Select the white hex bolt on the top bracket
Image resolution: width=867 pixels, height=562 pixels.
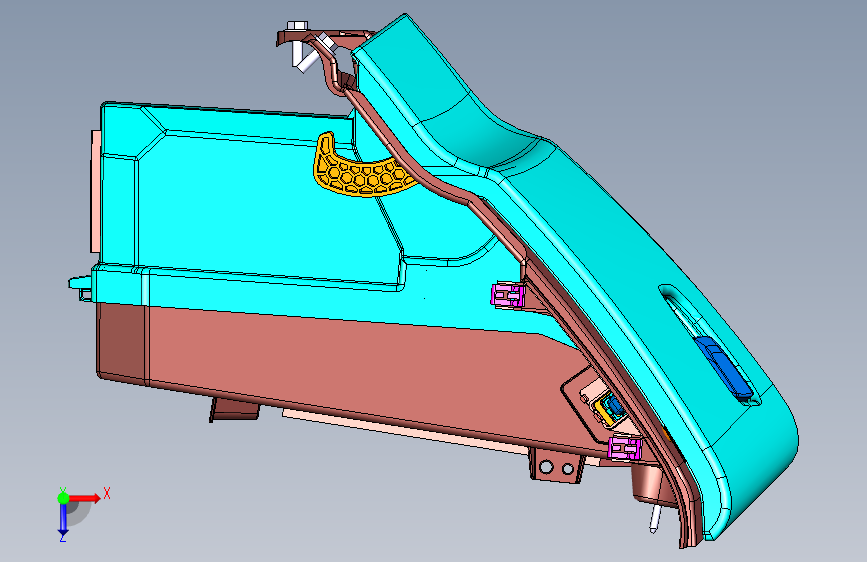coord(297,27)
